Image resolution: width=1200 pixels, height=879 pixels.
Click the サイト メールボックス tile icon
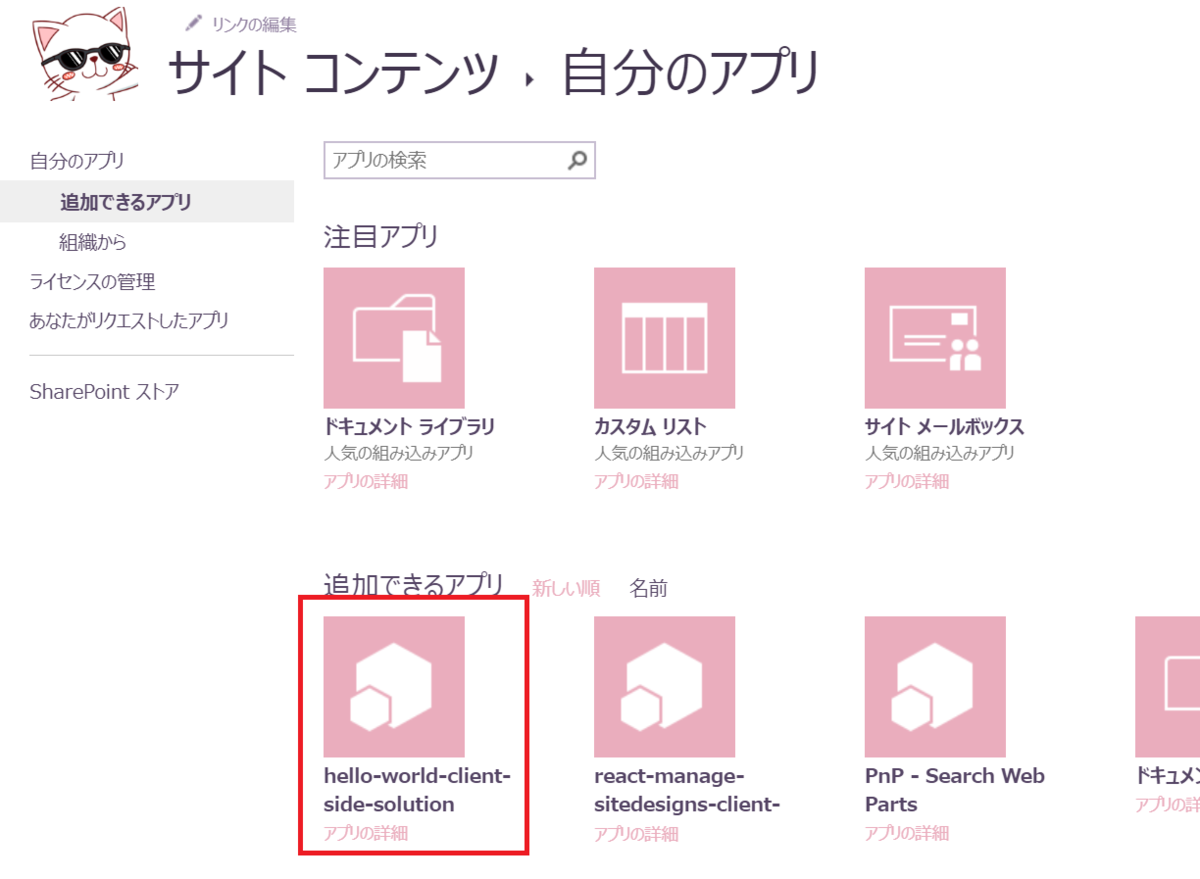click(935, 338)
